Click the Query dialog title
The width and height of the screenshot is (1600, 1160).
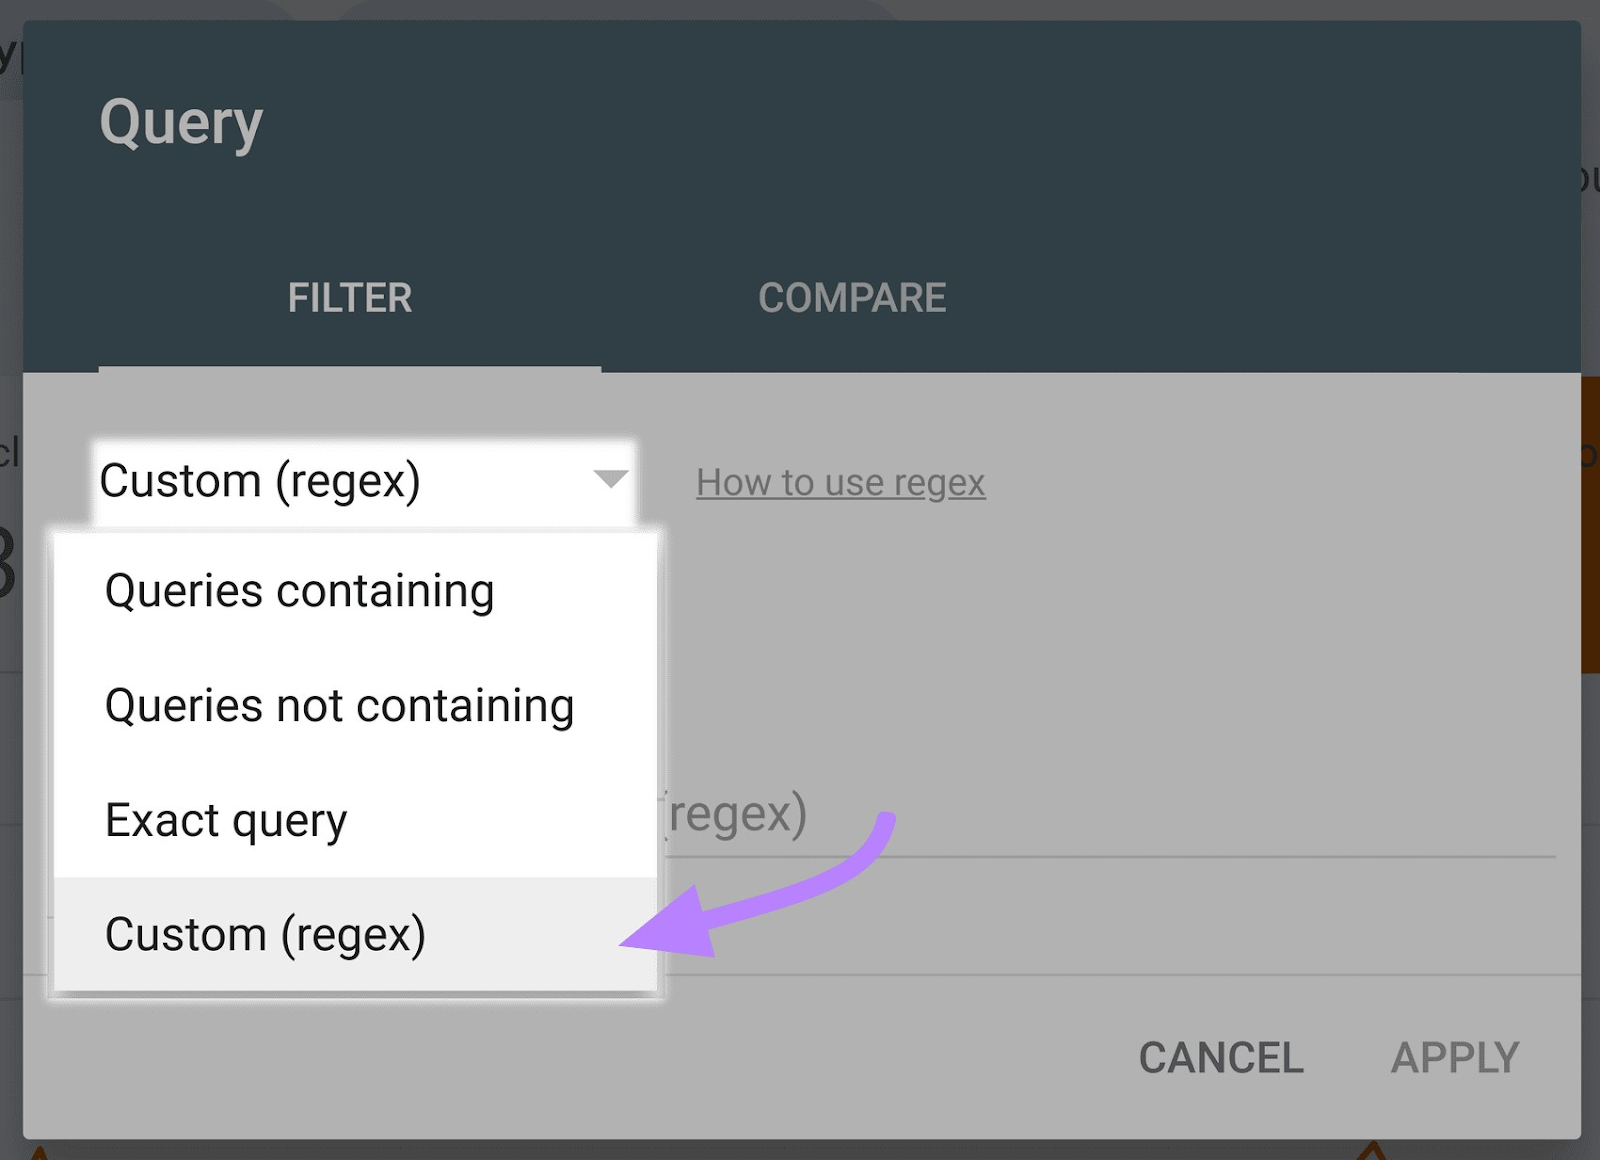(181, 124)
